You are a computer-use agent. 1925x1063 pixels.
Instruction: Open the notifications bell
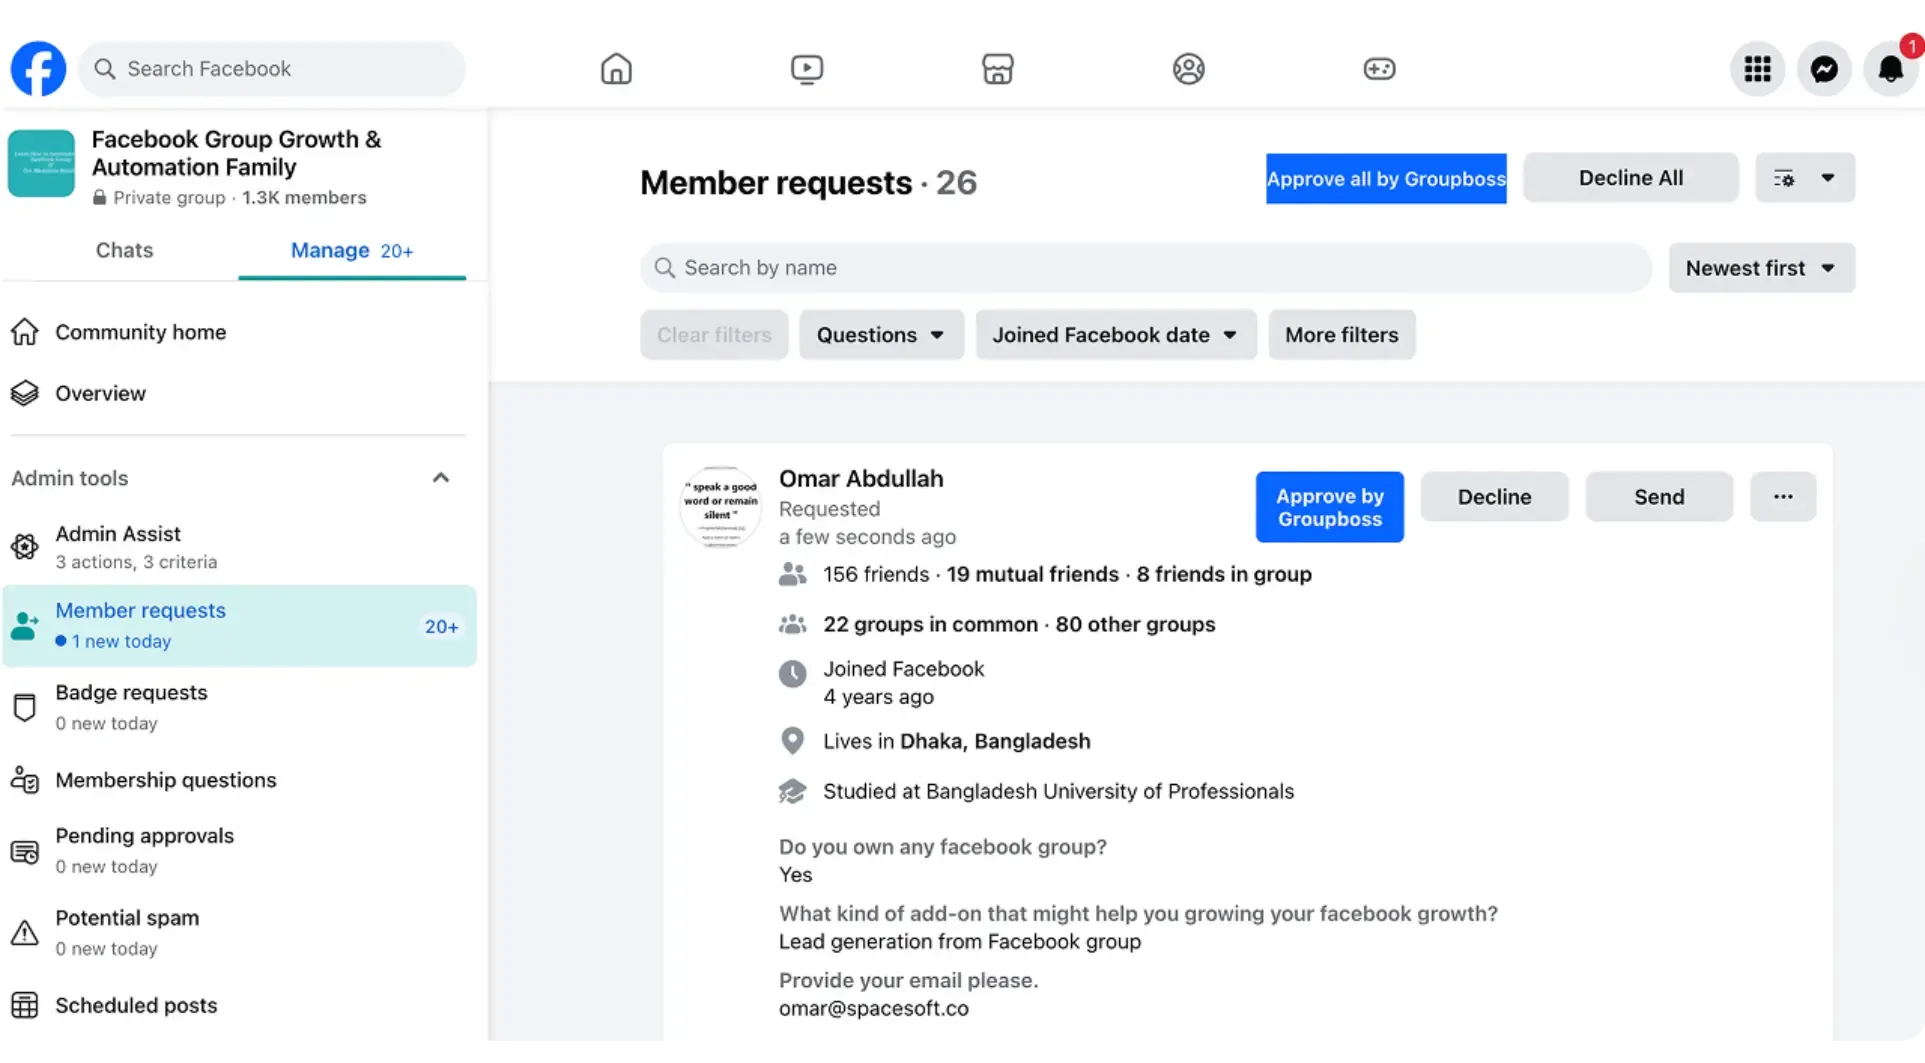(x=1890, y=69)
